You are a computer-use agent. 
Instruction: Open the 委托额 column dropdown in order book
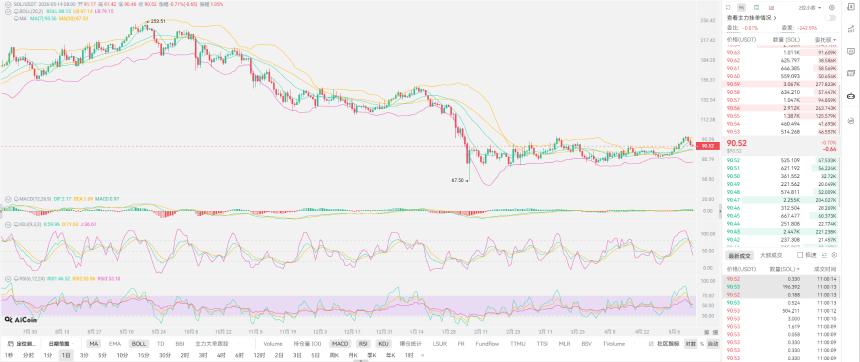click(825, 40)
